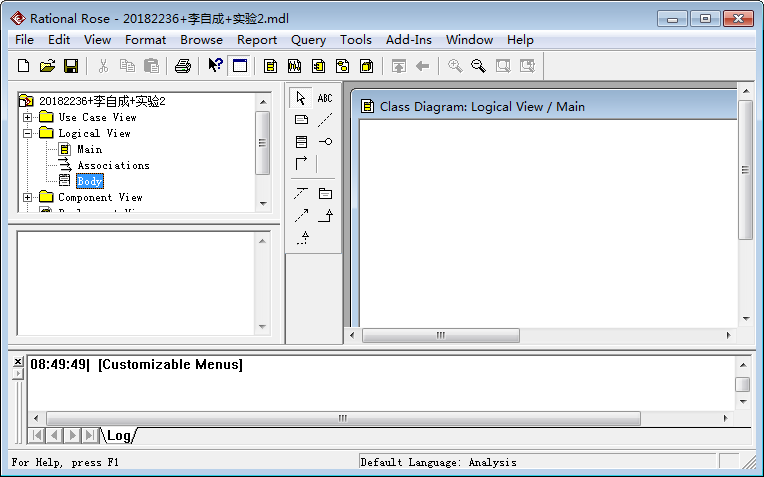Click the log horizontal scrollbar thumb

click(343, 419)
